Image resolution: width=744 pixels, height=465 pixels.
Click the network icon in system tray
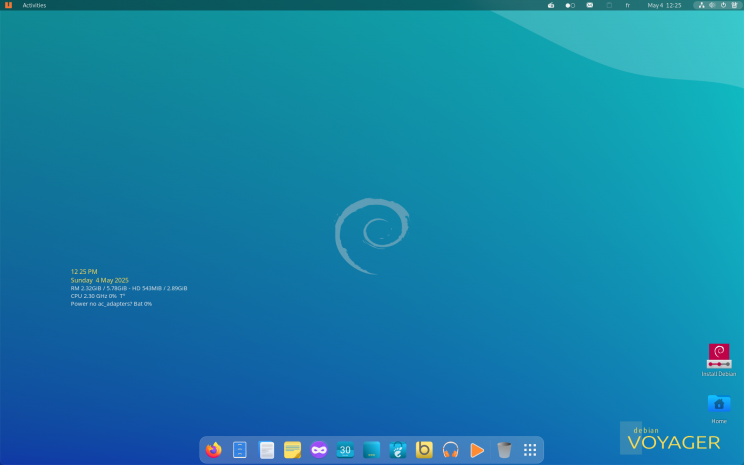(701, 5)
